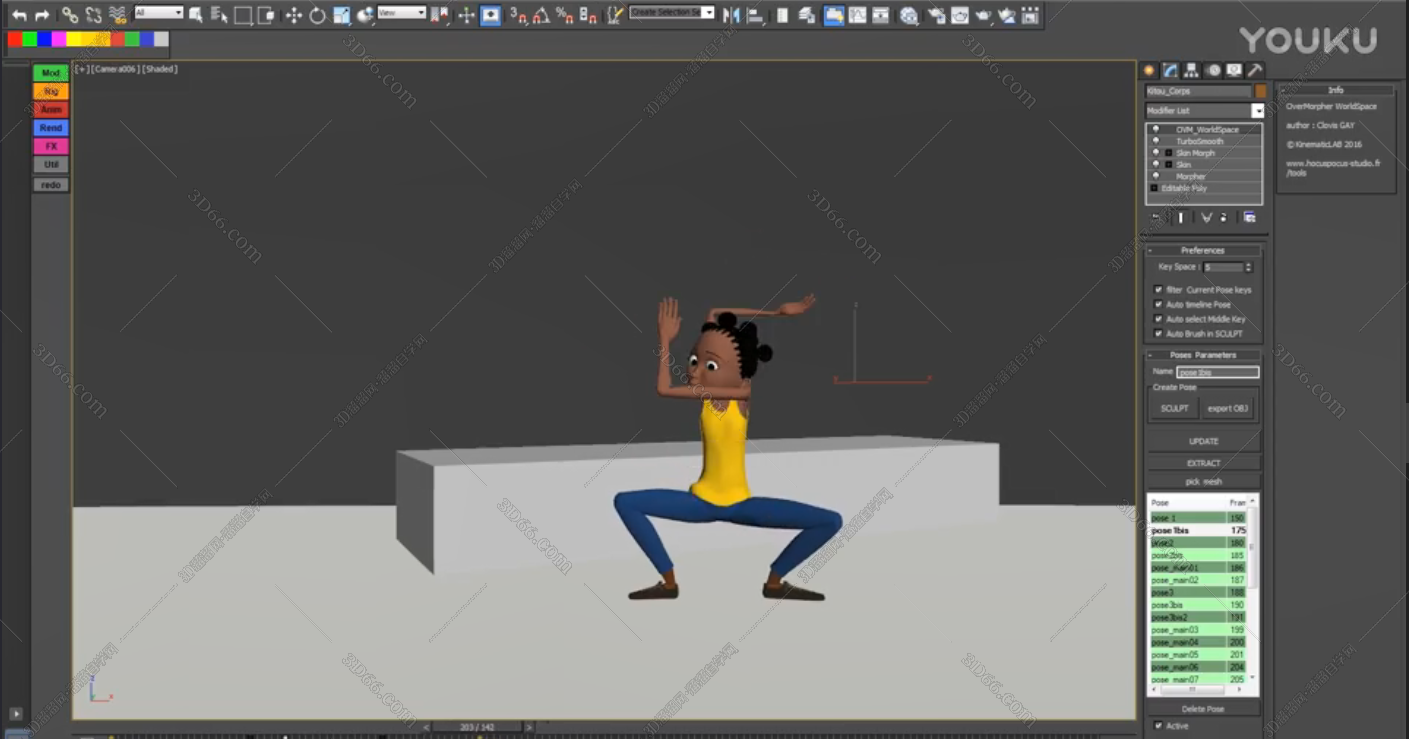This screenshot has width=1409, height=739.
Task: Select the Select and Move tool
Action: (x=294, y=15)
